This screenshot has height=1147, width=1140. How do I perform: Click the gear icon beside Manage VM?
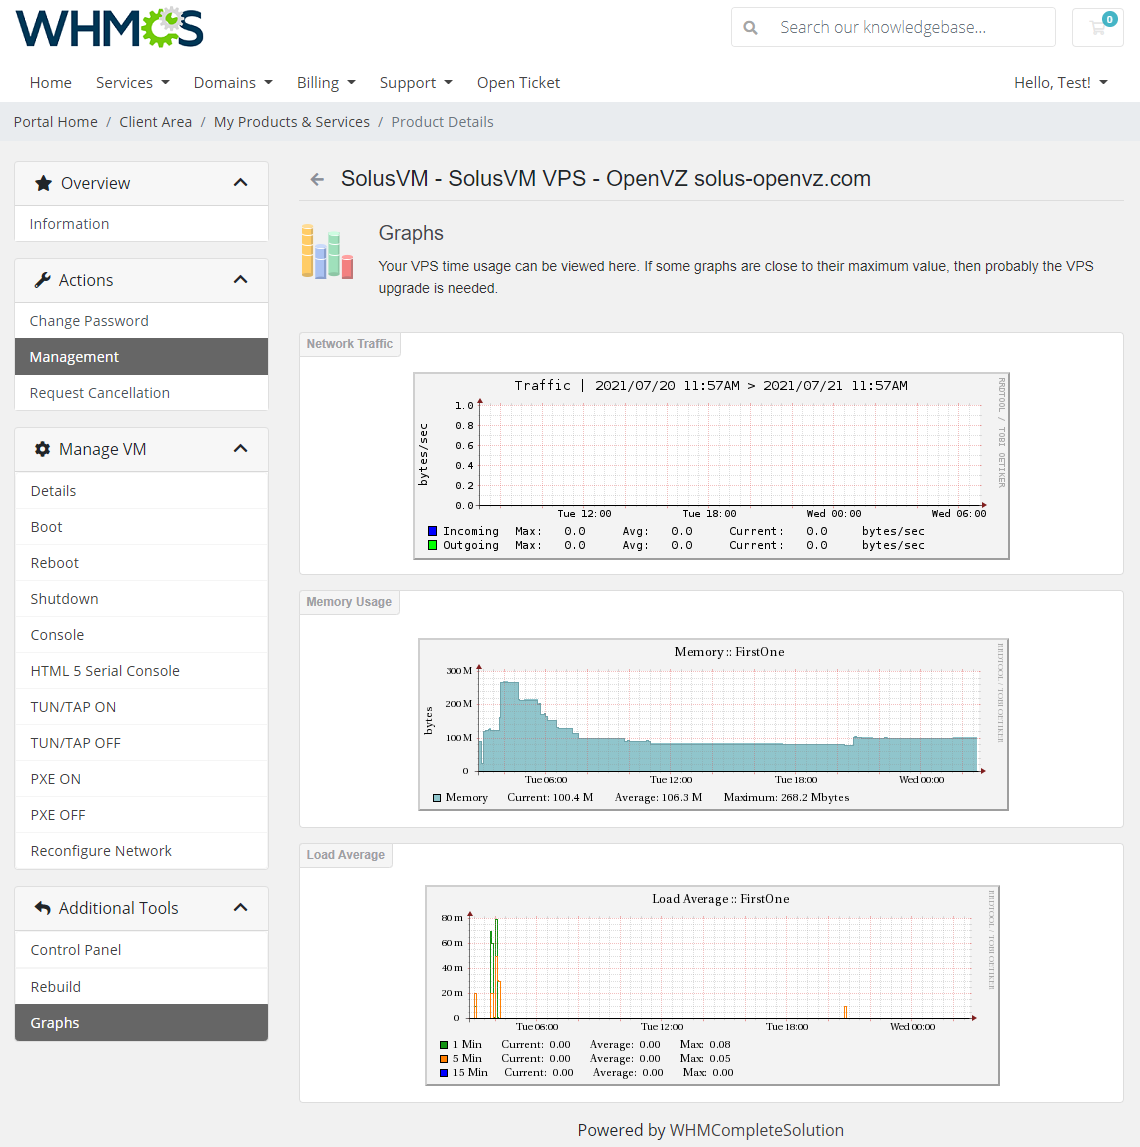[x=42, y=448]
